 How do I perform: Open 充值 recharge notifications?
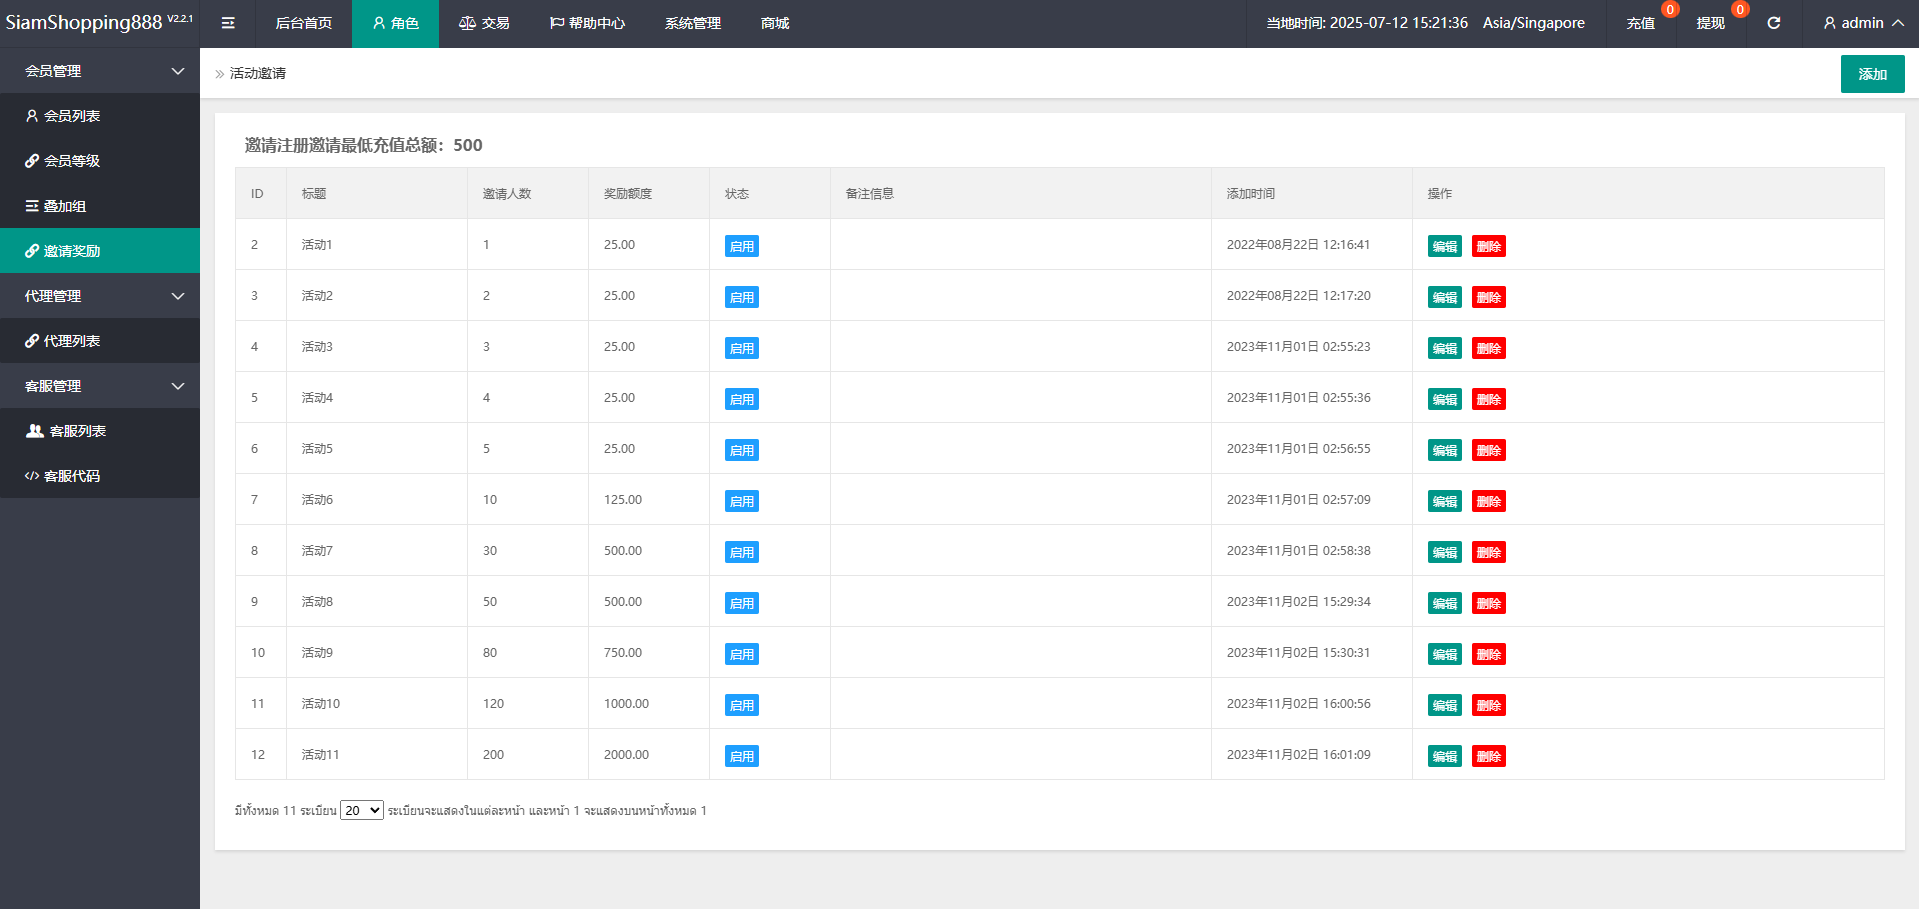(x=1640, y=23)
